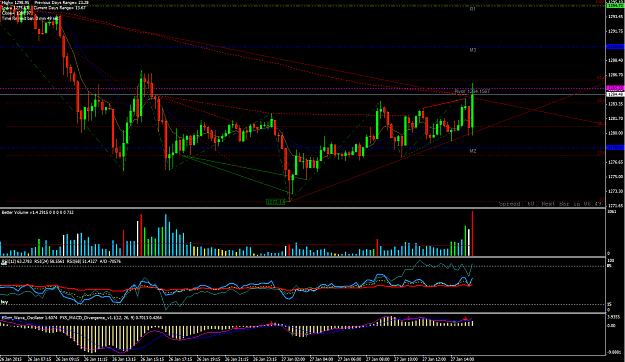Click the Elliott Wave Oscillator indicator label
The image size is (625, 362).
tap(29, 318)
